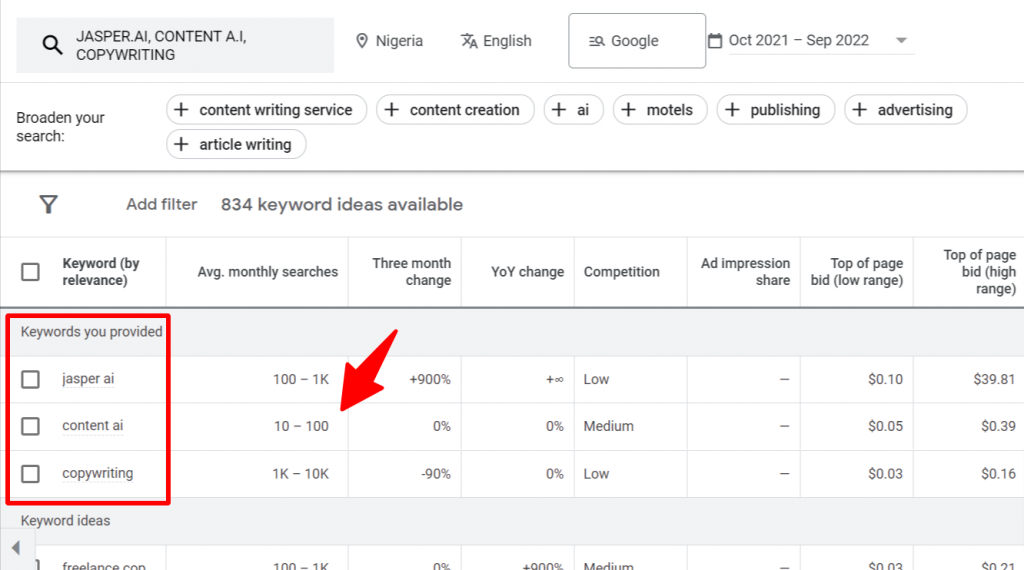Click the '$0.39' high range bid
This screenshot has width=1024, height=570.
pos(998,426)
